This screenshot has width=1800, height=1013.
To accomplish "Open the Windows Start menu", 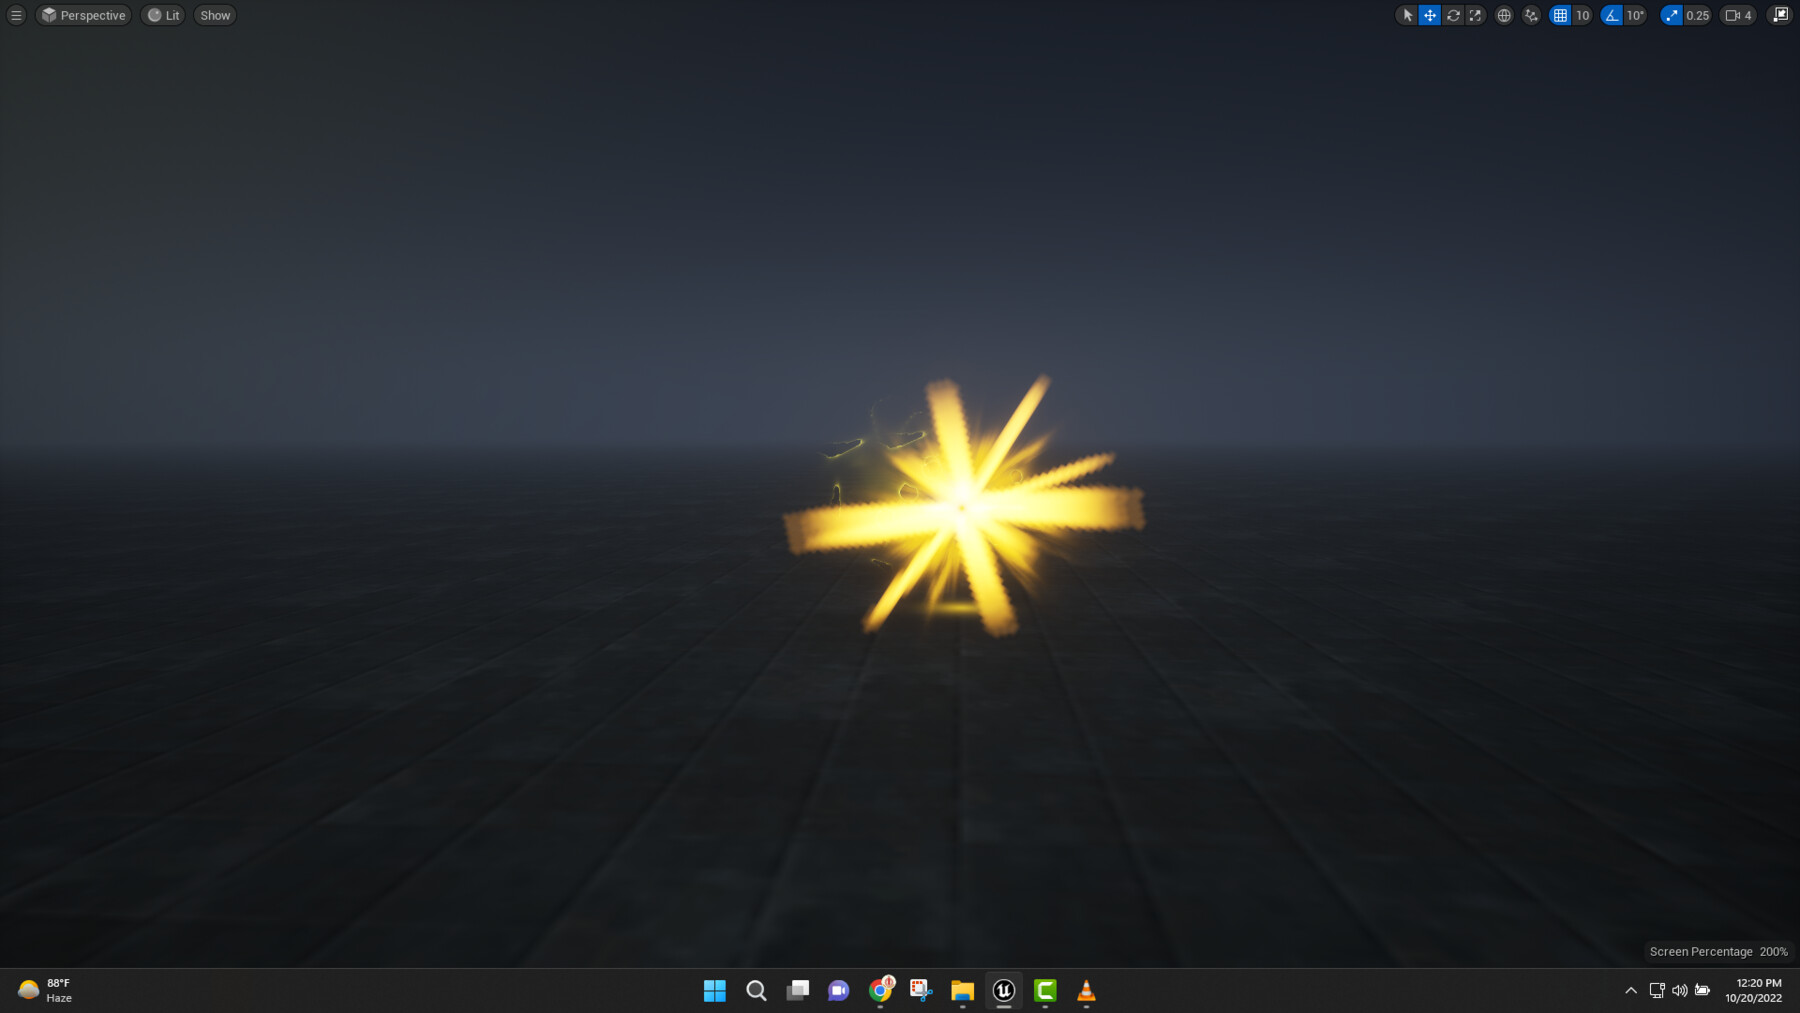I will (715, 991).
